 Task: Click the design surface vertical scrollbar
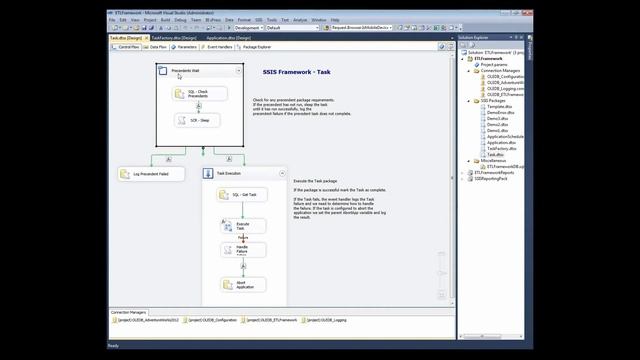click(452, 178)
